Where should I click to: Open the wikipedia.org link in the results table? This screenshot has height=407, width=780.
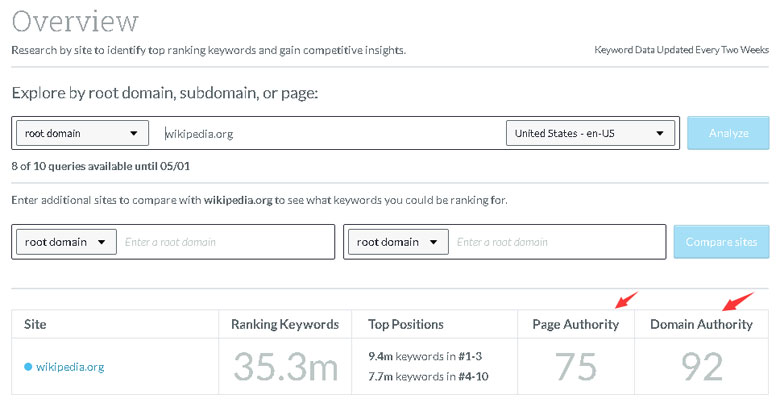70,367
